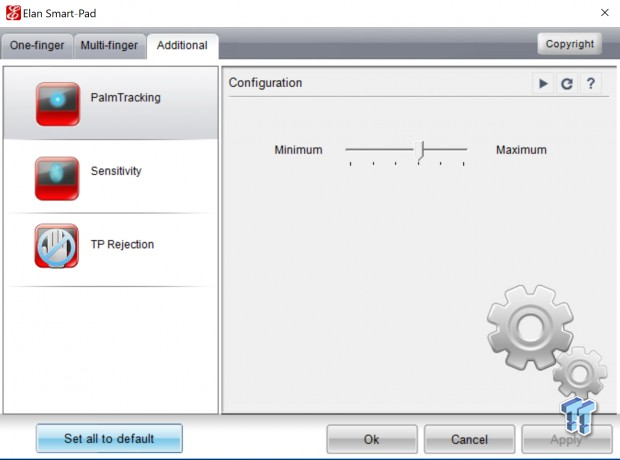This screenshot has height=460, width=620.
Task: Click the Minimum label
Action: [299, 150]
